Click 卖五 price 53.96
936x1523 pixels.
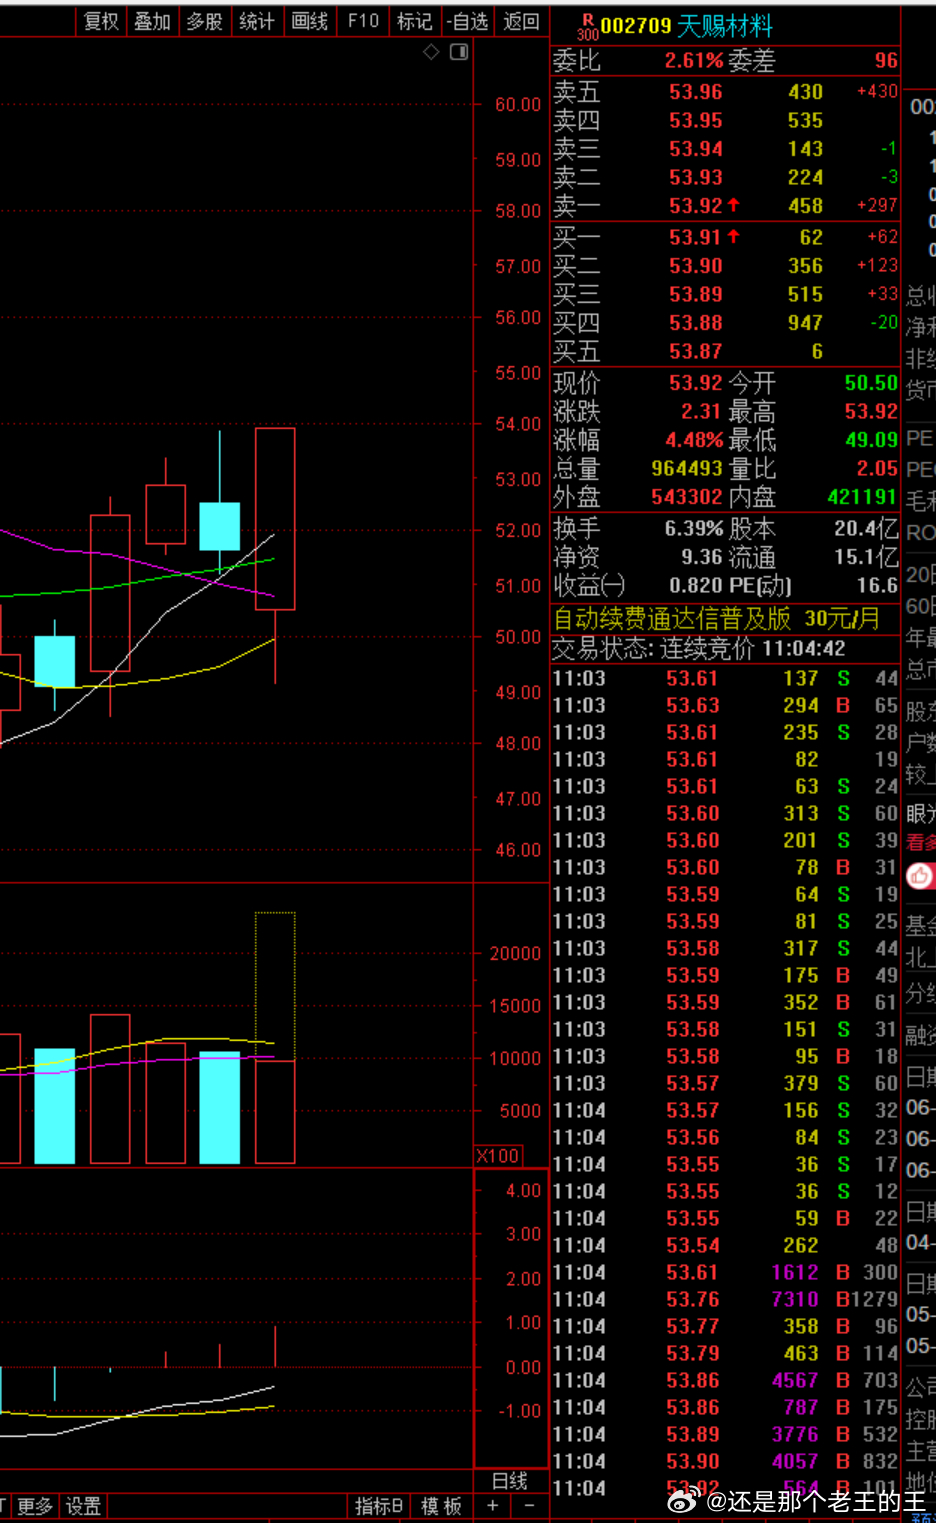coord(696,92)
